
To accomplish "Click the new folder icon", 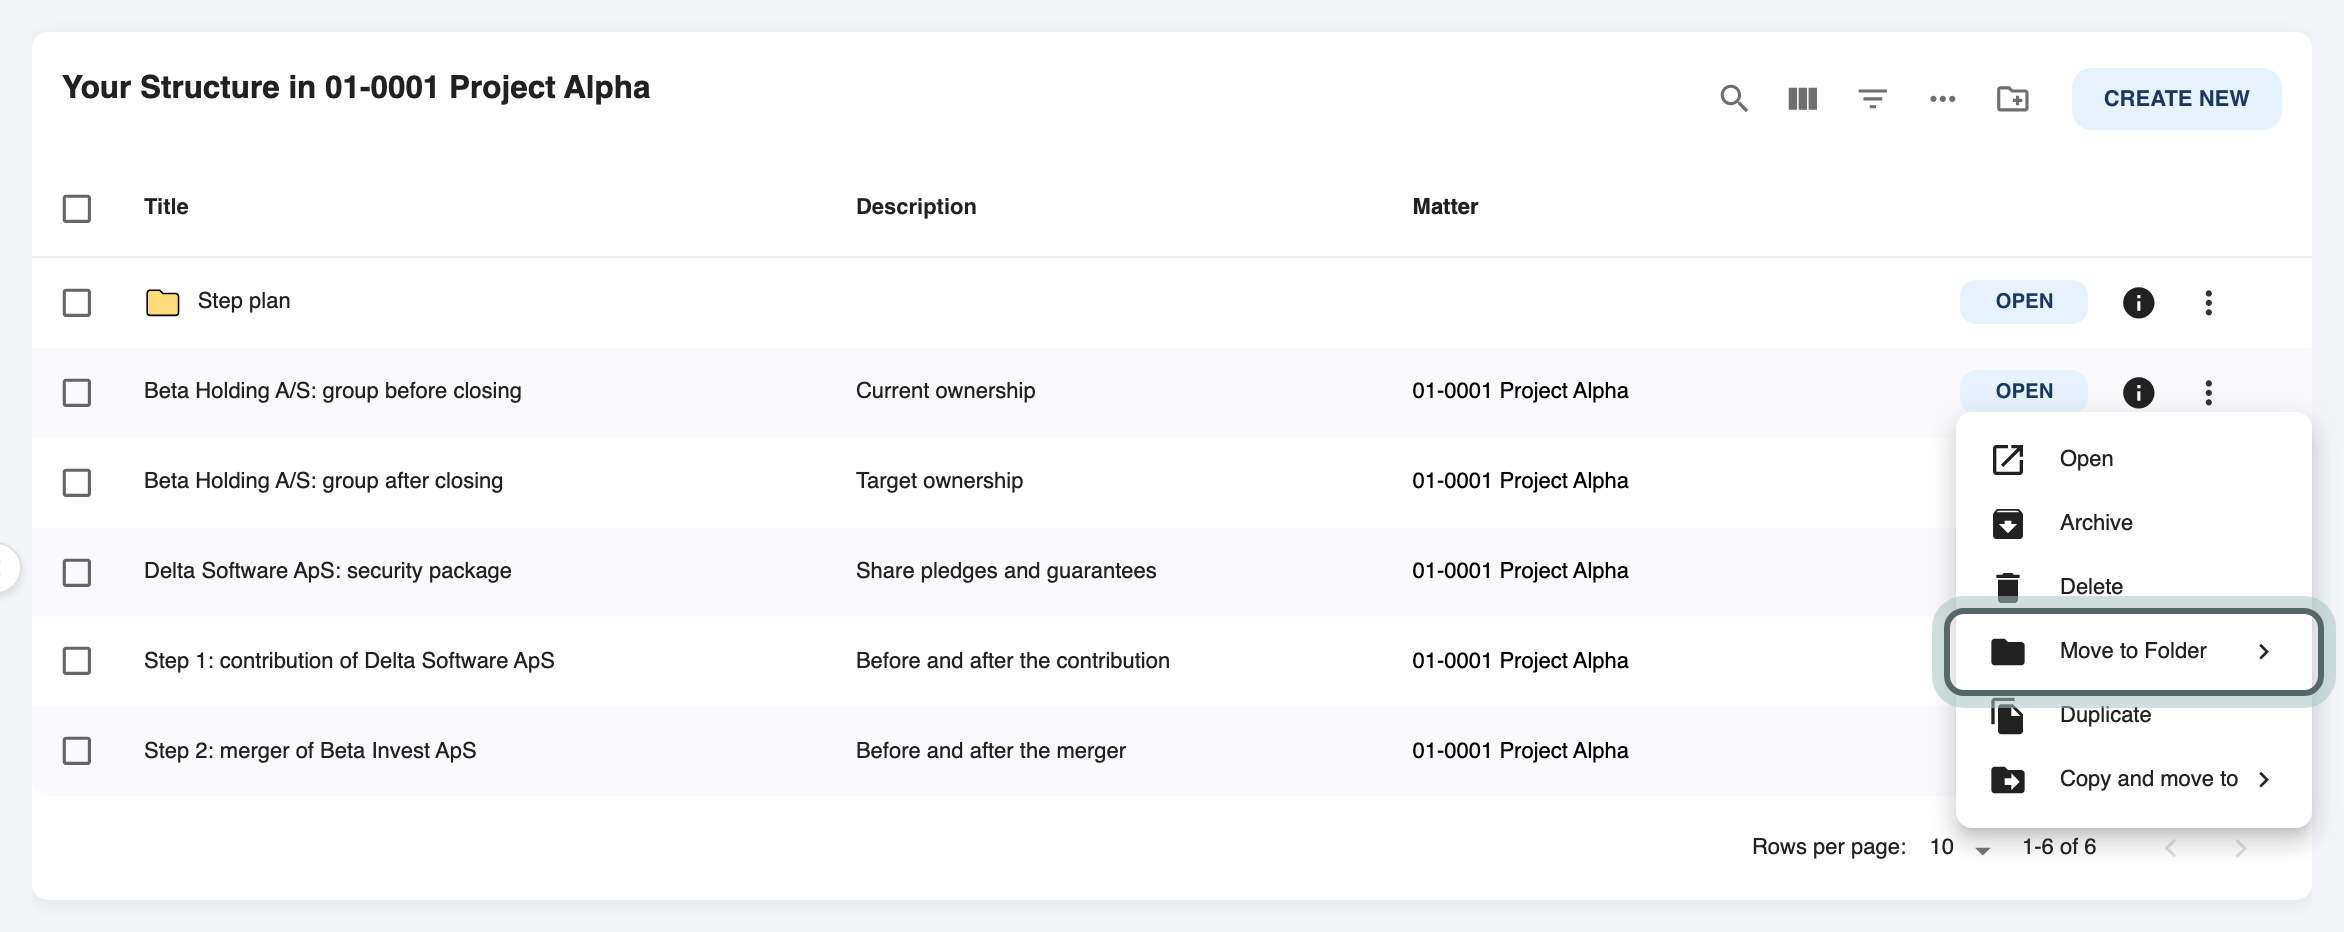I will [x=2012, y=99].
